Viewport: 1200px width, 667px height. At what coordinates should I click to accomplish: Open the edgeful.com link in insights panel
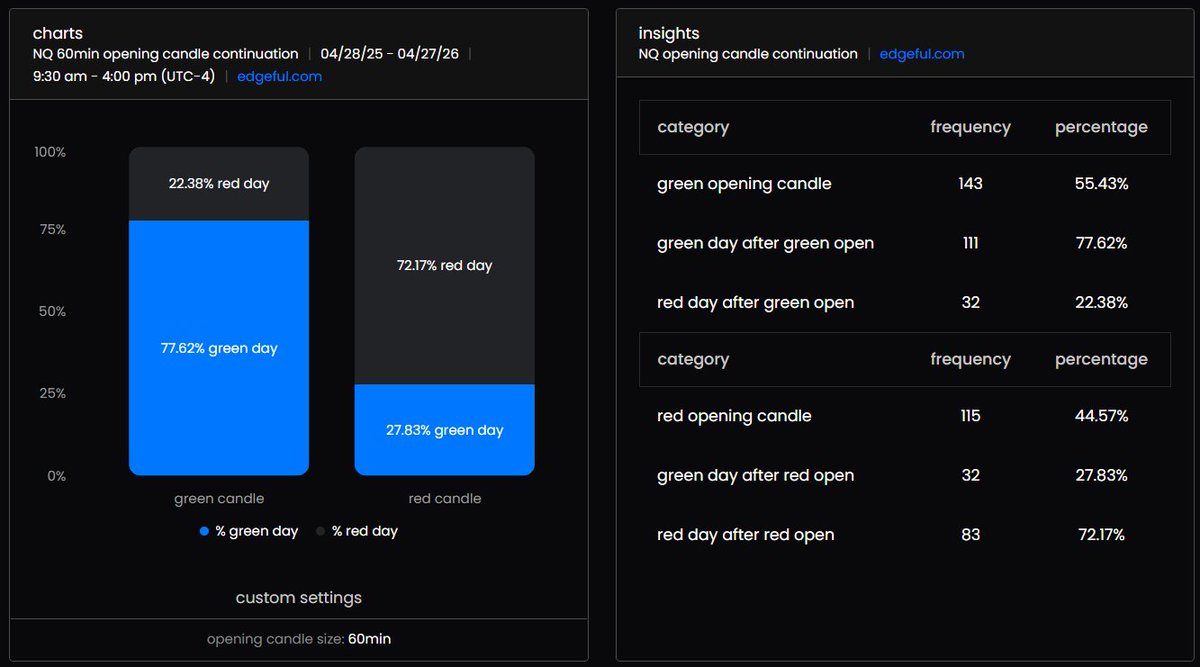[922, 54]
